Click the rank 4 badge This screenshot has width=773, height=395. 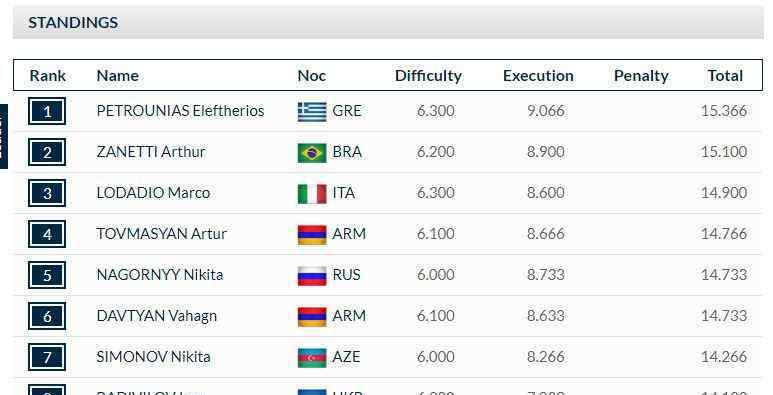pos(47,234)
